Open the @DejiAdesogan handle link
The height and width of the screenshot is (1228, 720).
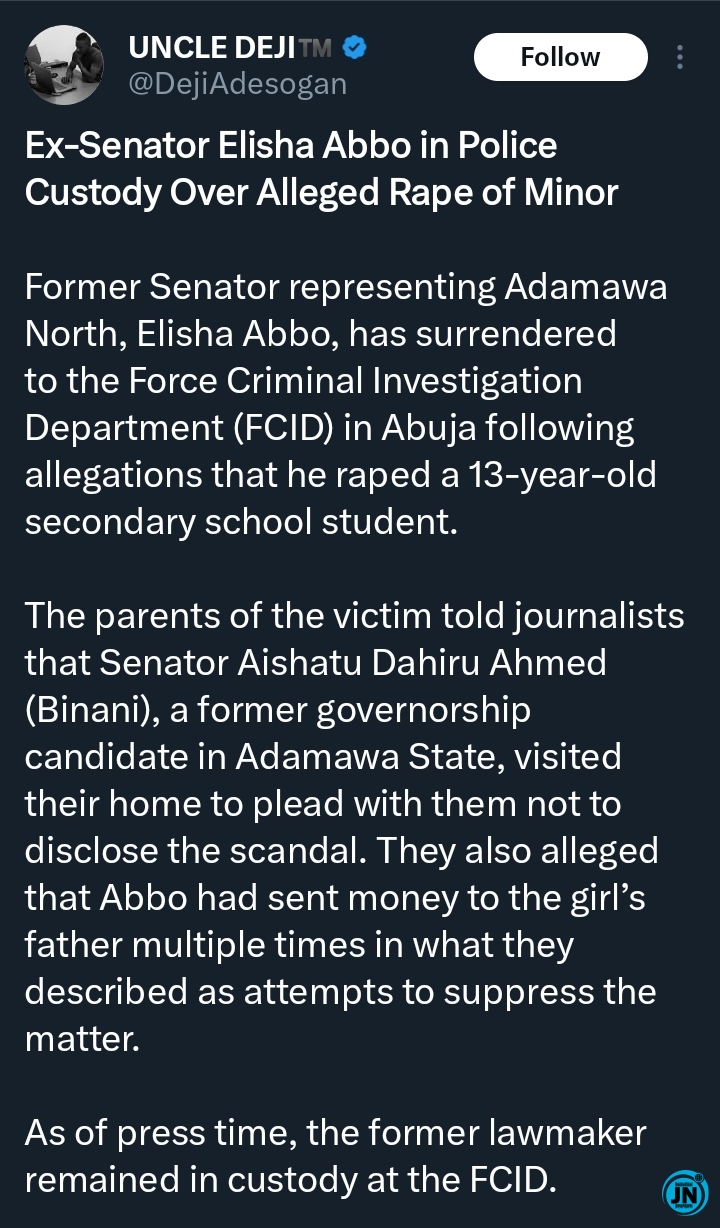tap(238, 85)
